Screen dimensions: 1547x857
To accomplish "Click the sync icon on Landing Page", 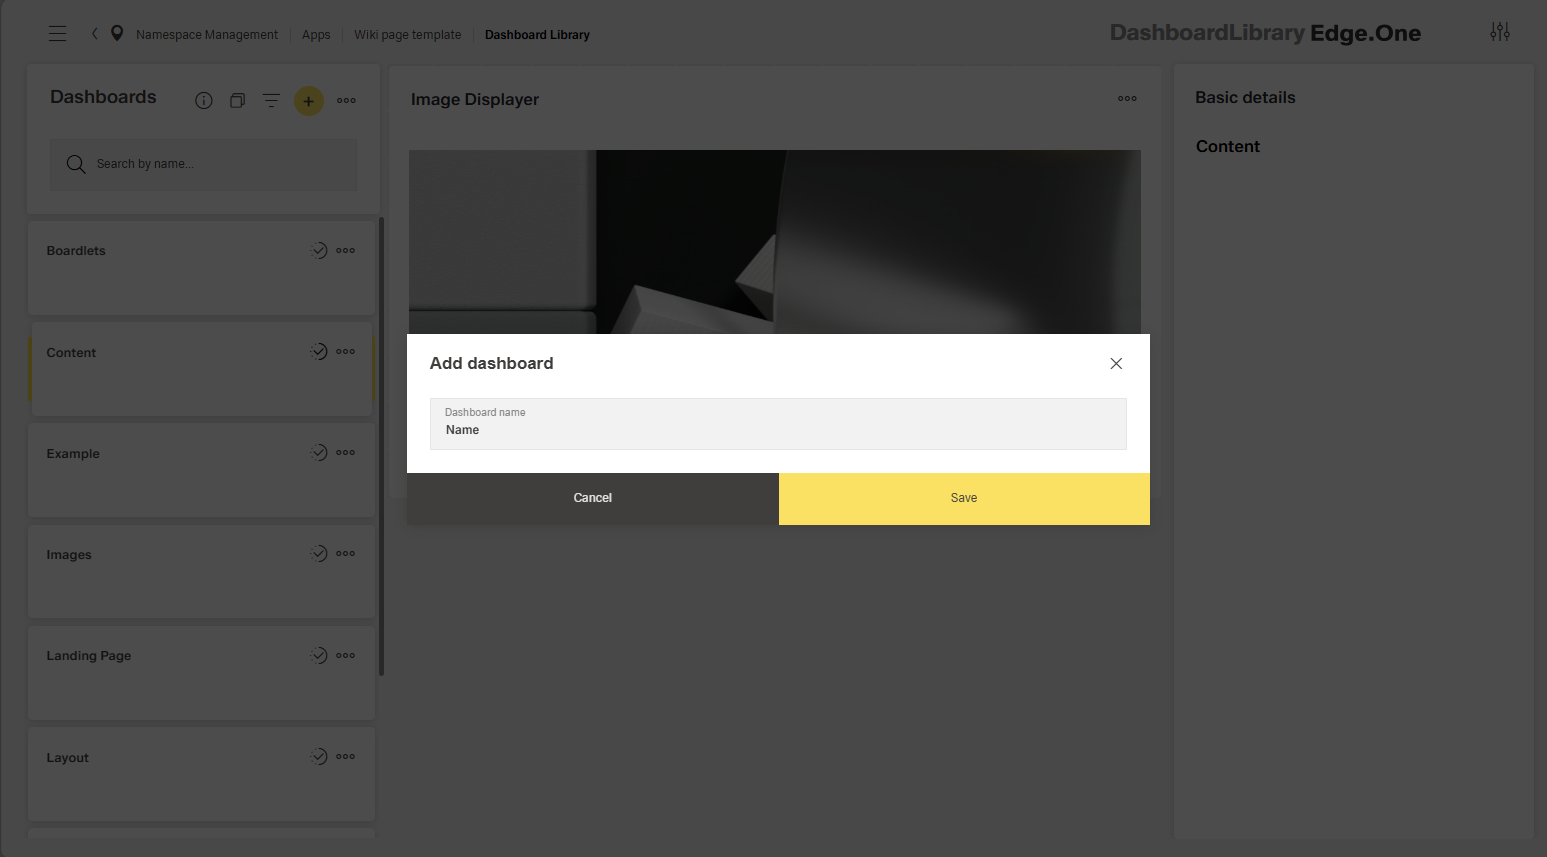I will (318, 655).
